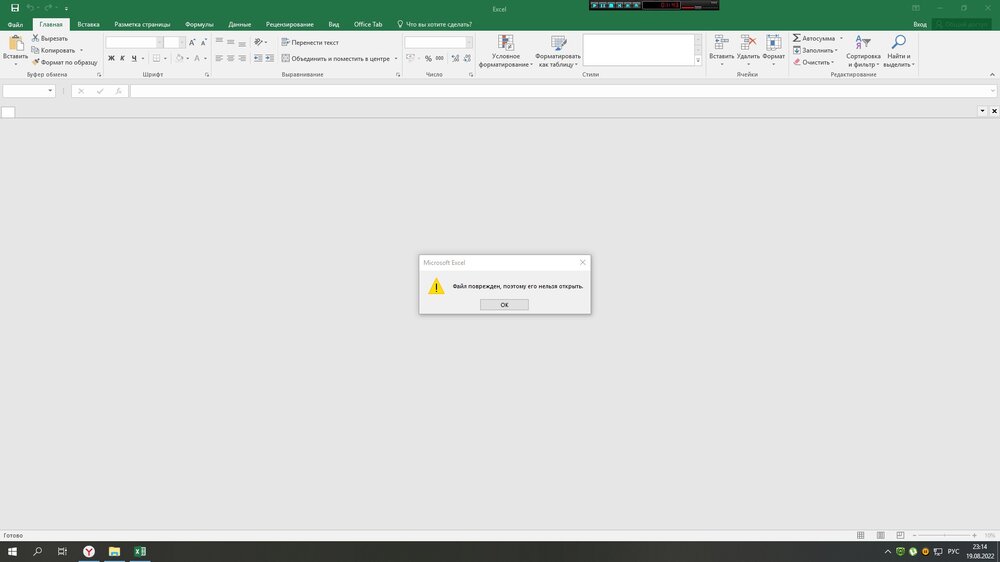Screen dimensions: 1000x562
Task: Open Conditional Formatting (Условное форматирование)
Action: click(506, 51)
